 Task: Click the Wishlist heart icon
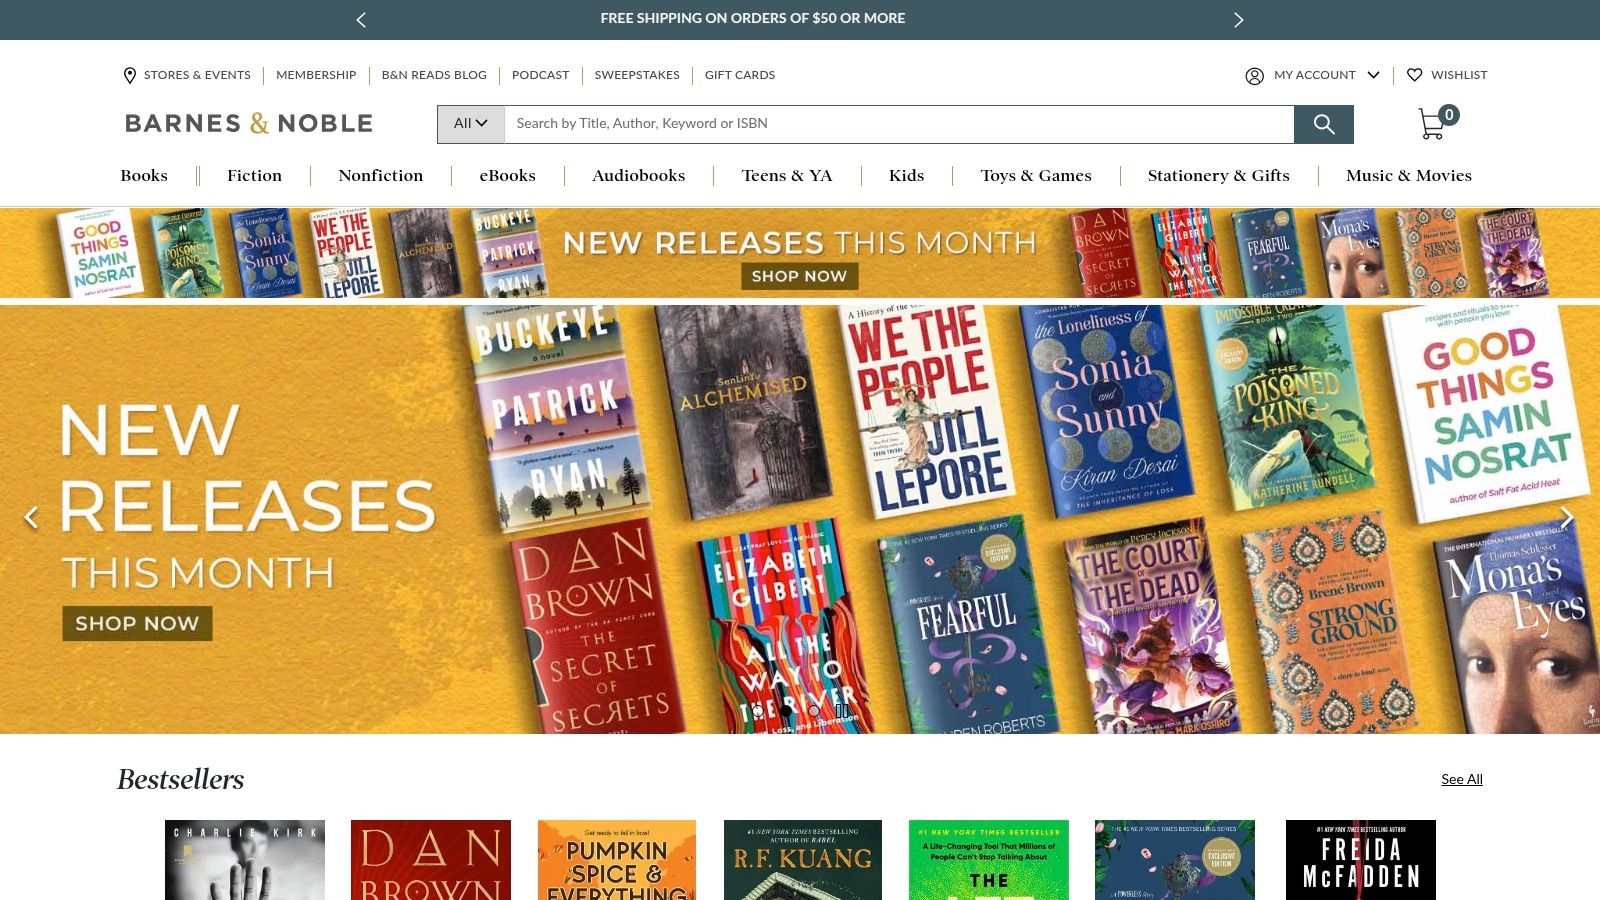click(x=1415, y=75)
